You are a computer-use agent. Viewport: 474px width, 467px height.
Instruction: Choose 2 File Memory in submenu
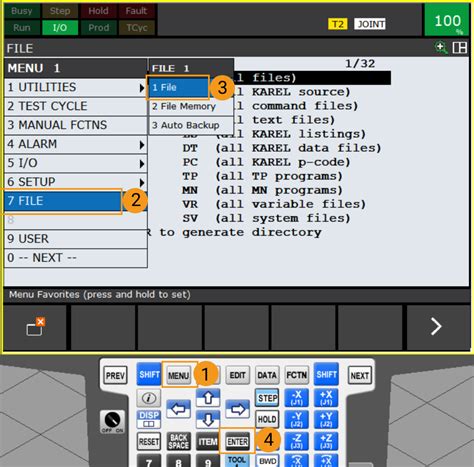pos(191,106)
